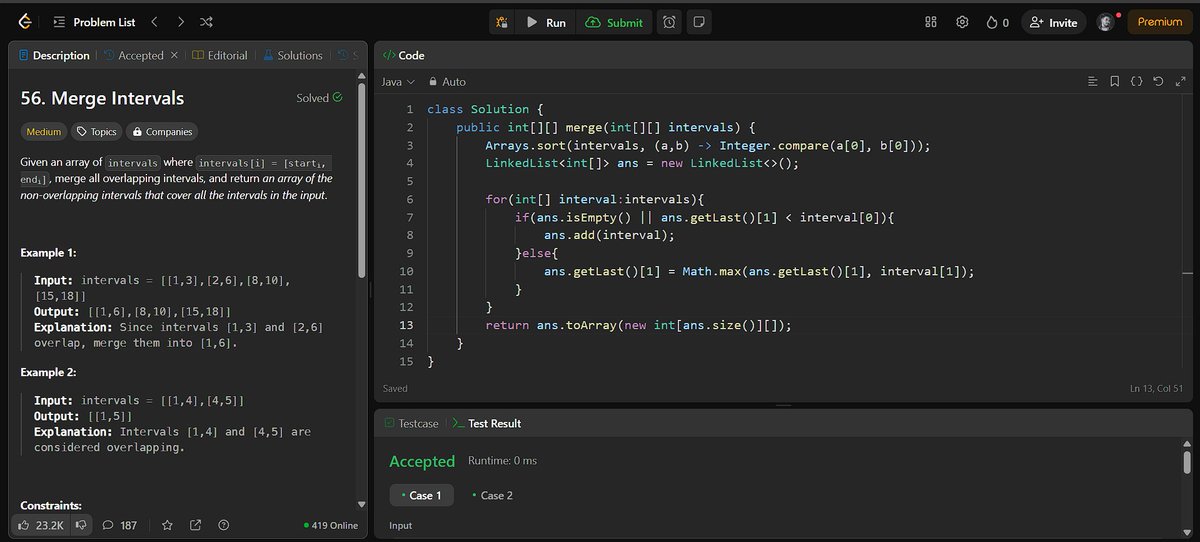Click the Premium button
This screenshot has height=542, width=1200.
(x=1160, y=22)
